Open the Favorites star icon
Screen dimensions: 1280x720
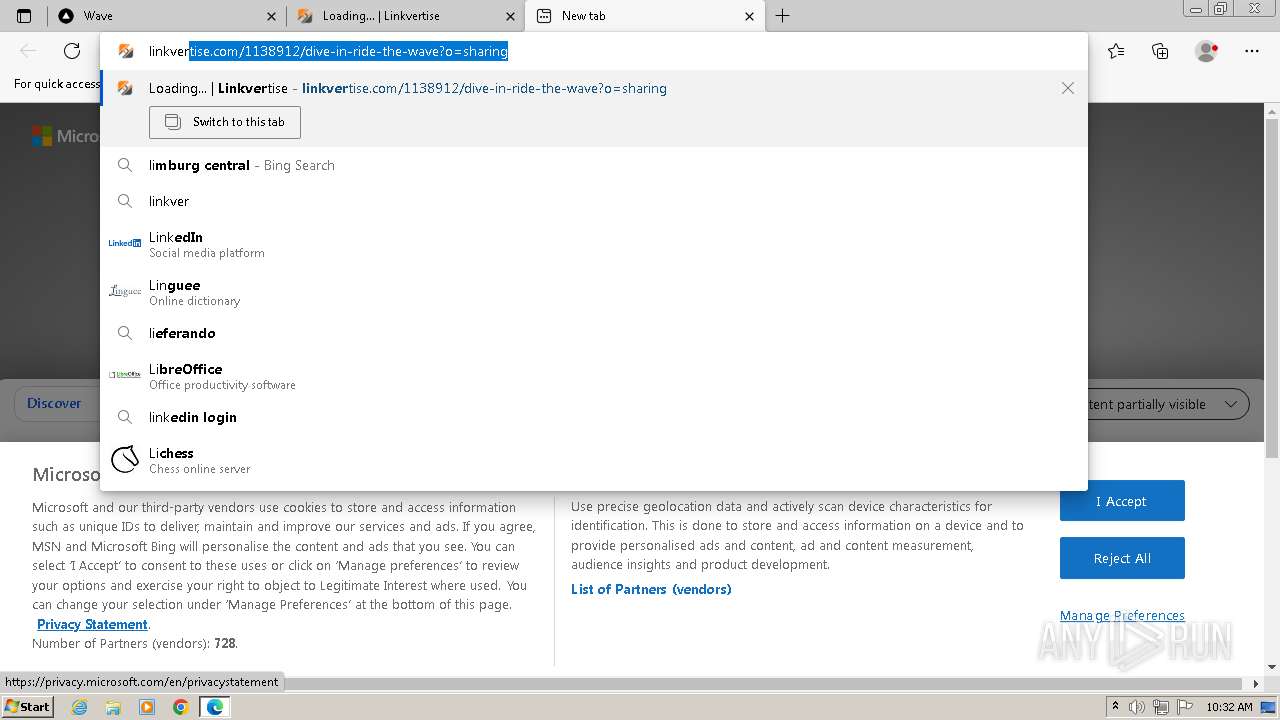[x=1116, y=51]
